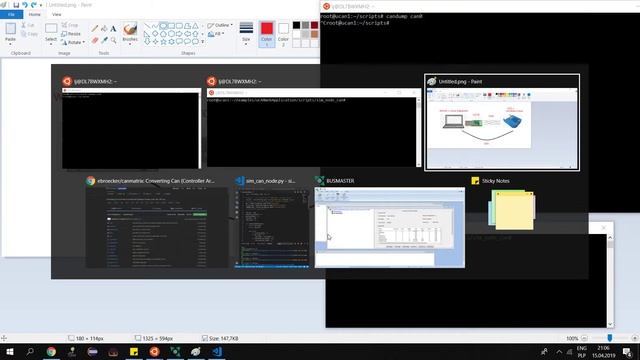This screenshot has width=640, height=360.
Task: Pick the Line shape in Shapes gallery
Action: [x=147, y=26]
